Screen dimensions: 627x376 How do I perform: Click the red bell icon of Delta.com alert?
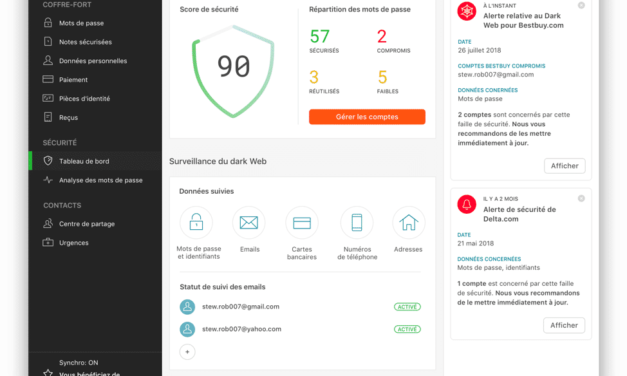click(467, 204)
